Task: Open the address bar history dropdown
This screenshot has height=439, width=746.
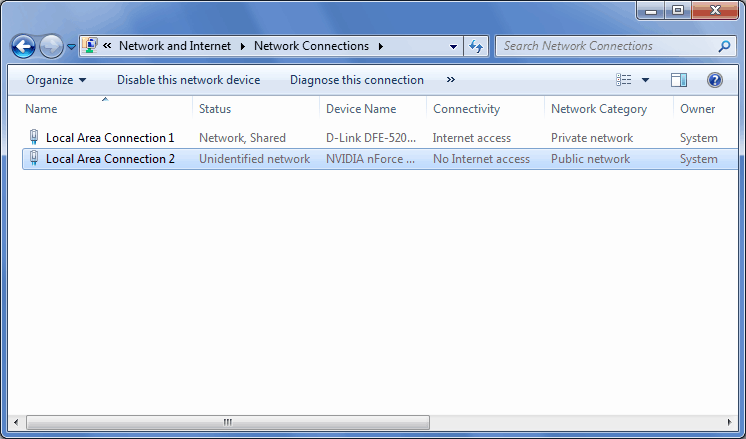Action: coord(454,46)
